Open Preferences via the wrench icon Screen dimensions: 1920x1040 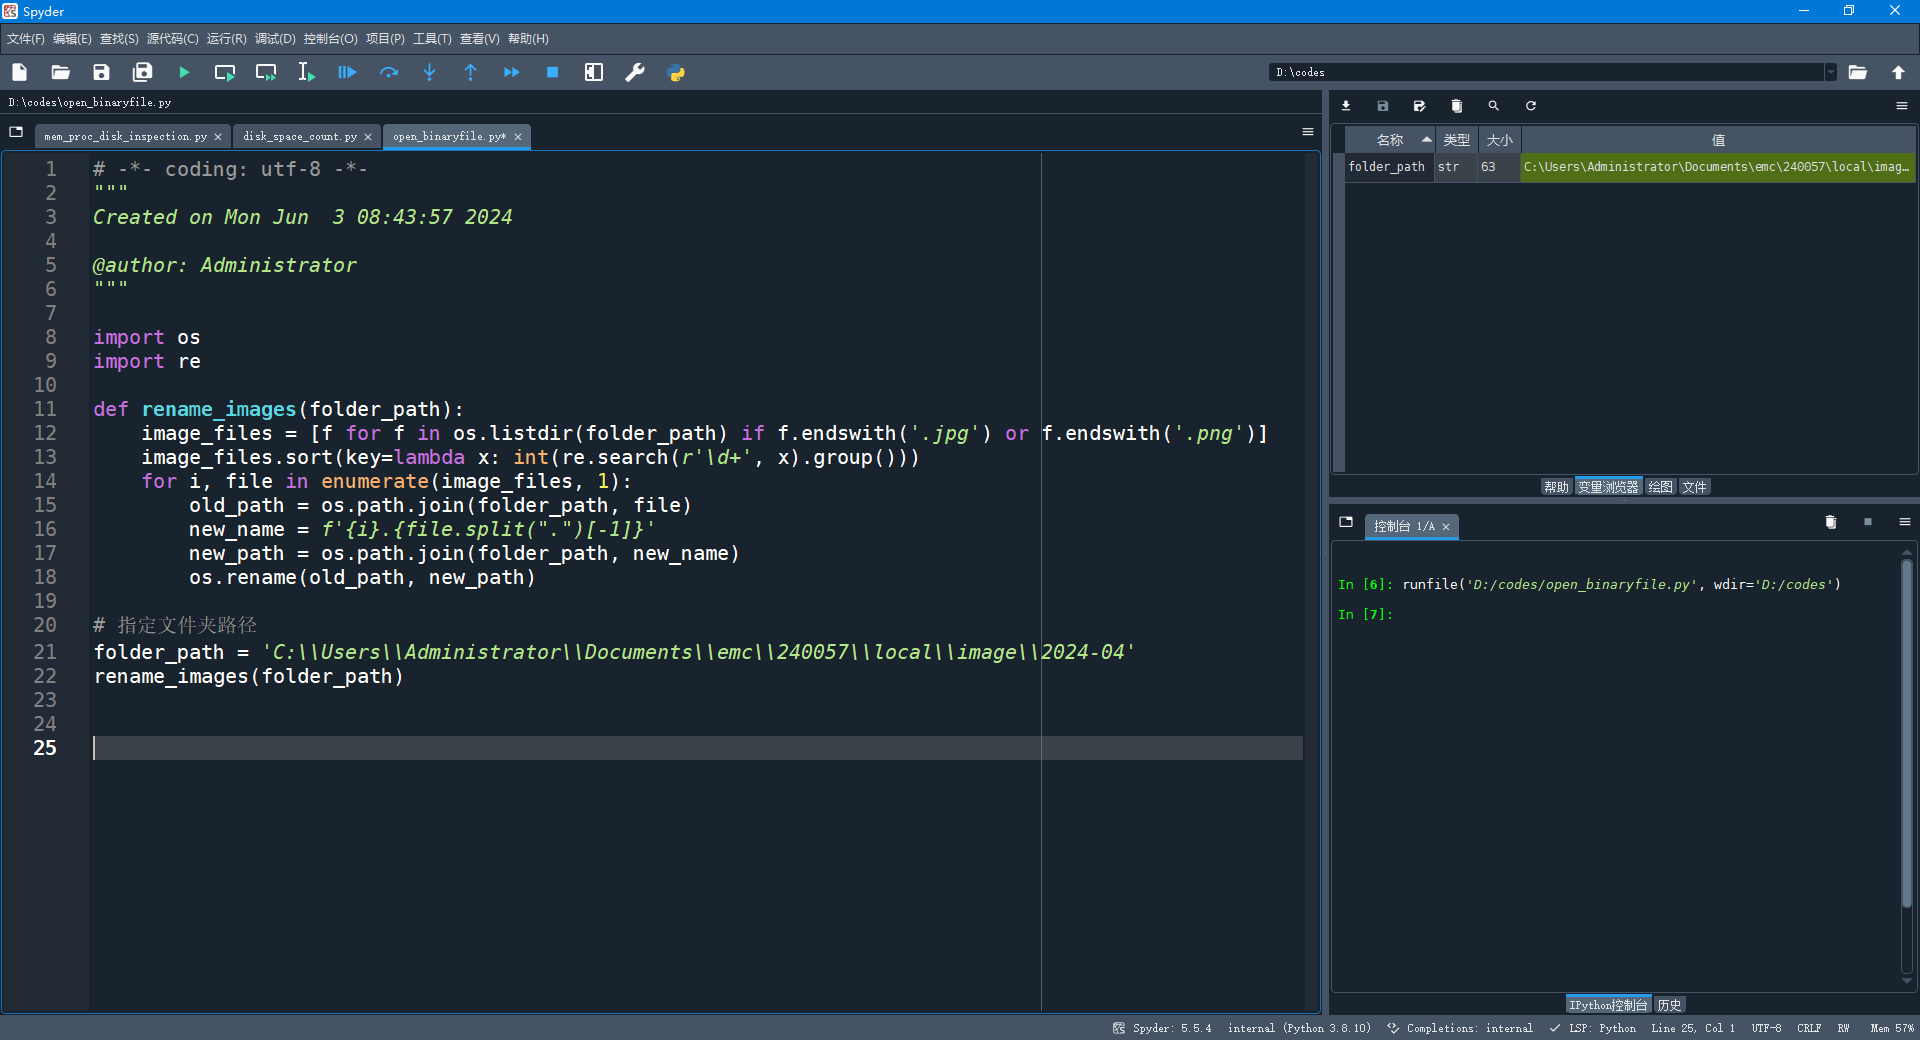pyautogui.click(x=635, y=72)
